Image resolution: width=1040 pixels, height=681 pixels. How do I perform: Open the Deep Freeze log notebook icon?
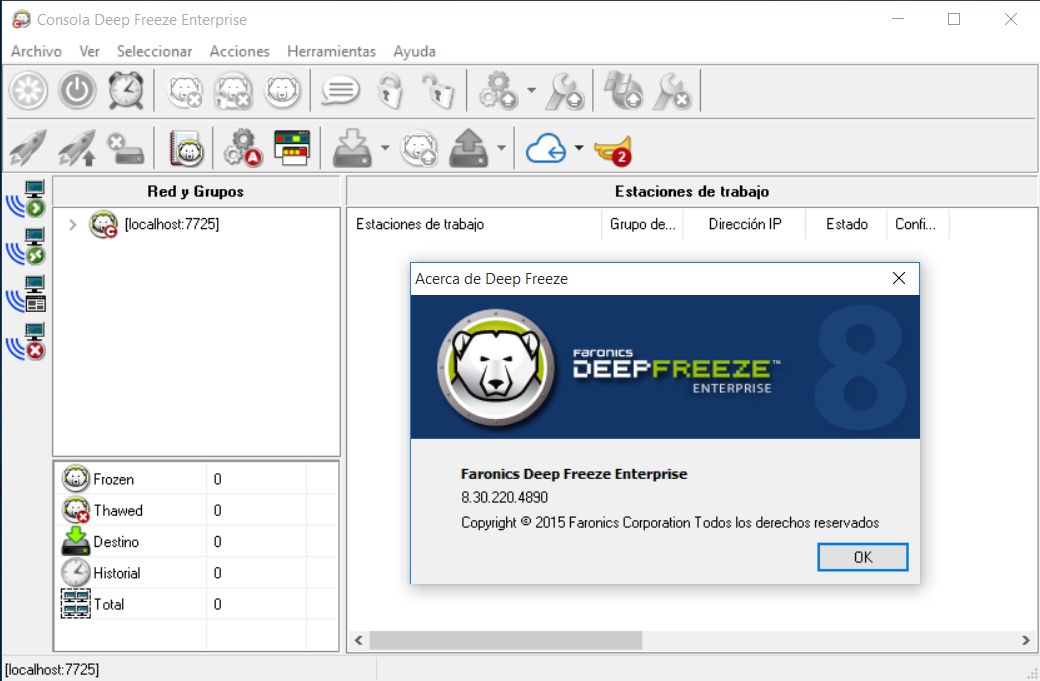pyautogui.click(x=183, y=148)
